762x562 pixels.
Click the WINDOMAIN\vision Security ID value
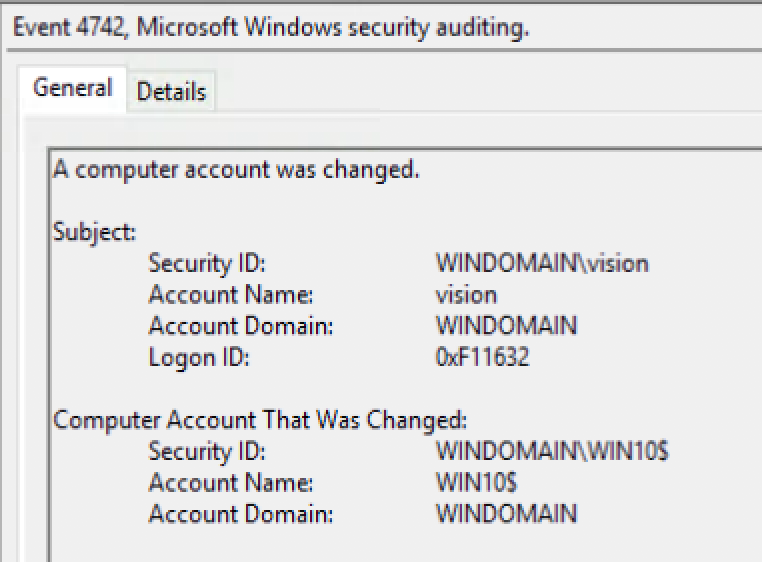coord(542,263)
